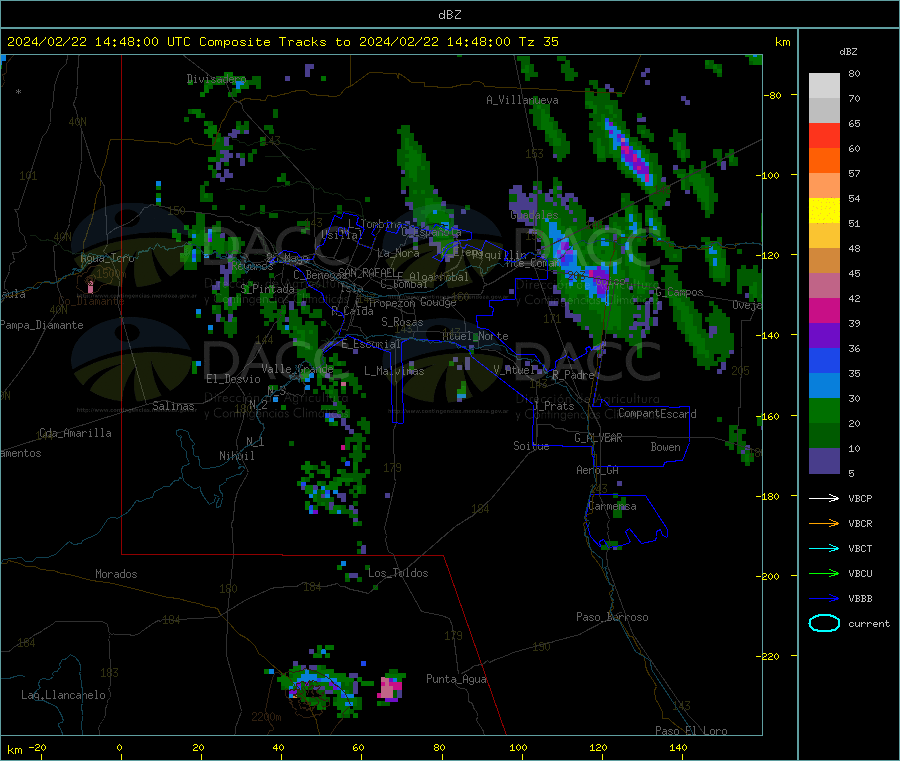Click the 'L_Malvinas' place label
This screenshot has width=900, height=761.
coord(394,371)
